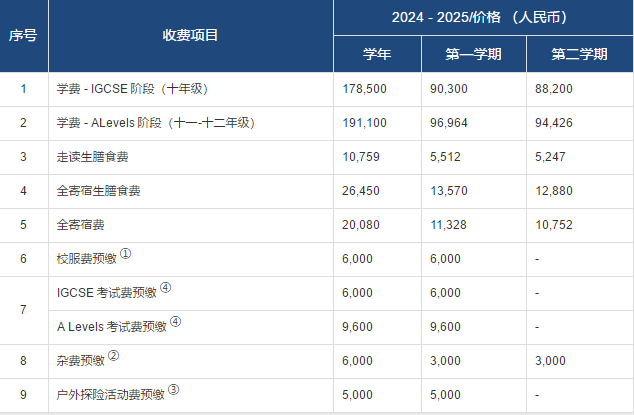Click the 全寄宿生膳食费 item
Screen dimensions: 634x415
tap(99, 191)
